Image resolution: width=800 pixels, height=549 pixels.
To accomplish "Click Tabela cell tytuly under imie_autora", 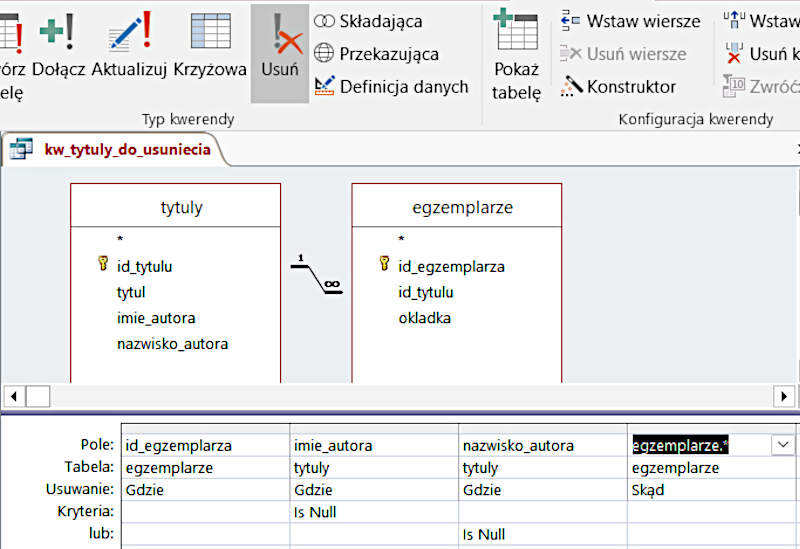I will tap(374, 468).
